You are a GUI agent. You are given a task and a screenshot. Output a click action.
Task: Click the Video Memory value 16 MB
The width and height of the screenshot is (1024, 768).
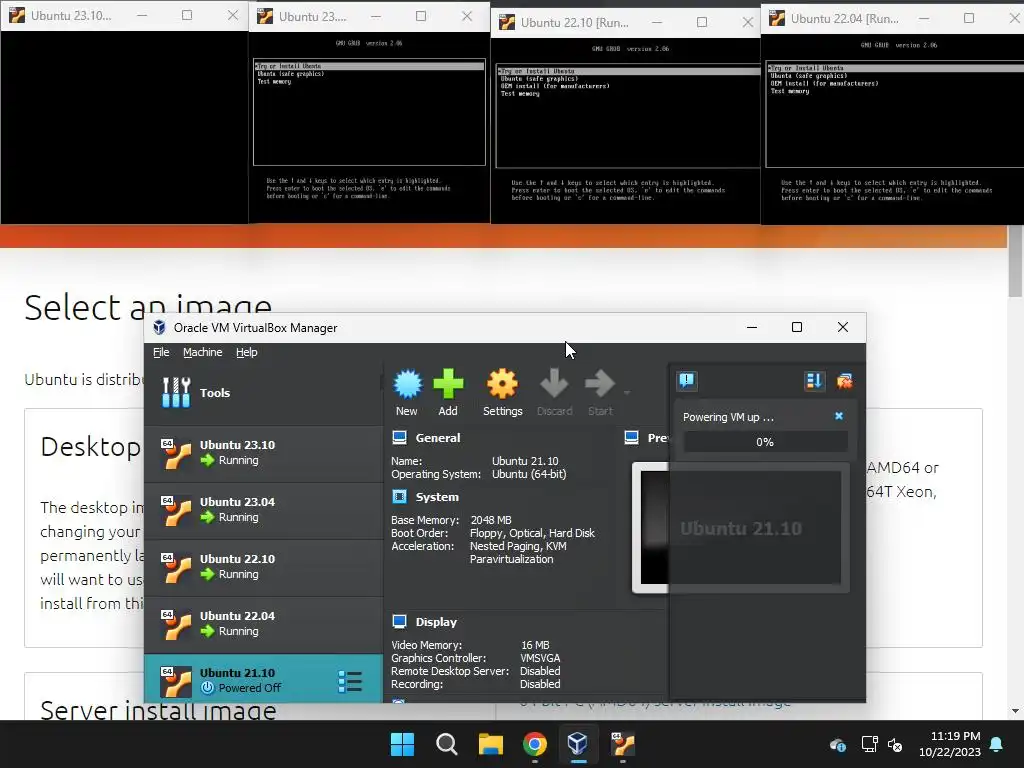[535, 645]
